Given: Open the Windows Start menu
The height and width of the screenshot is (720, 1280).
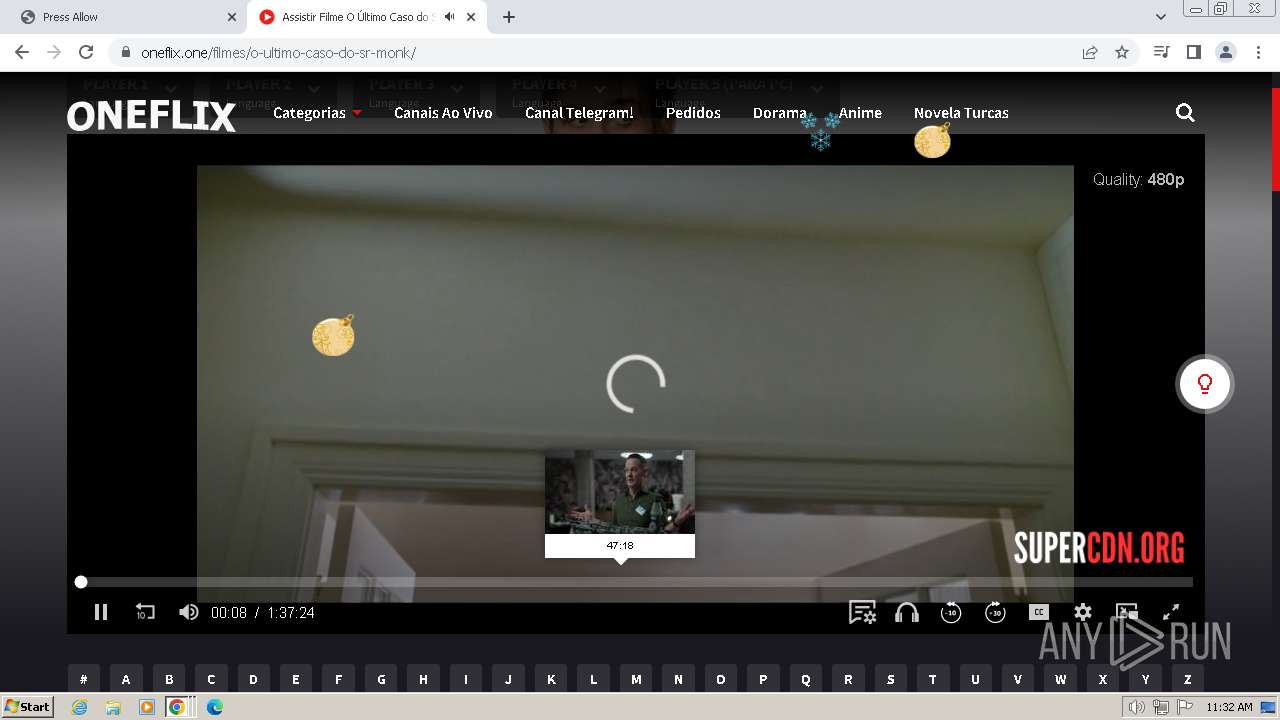Looking at the screenshot, I should (x=27, y=707).
